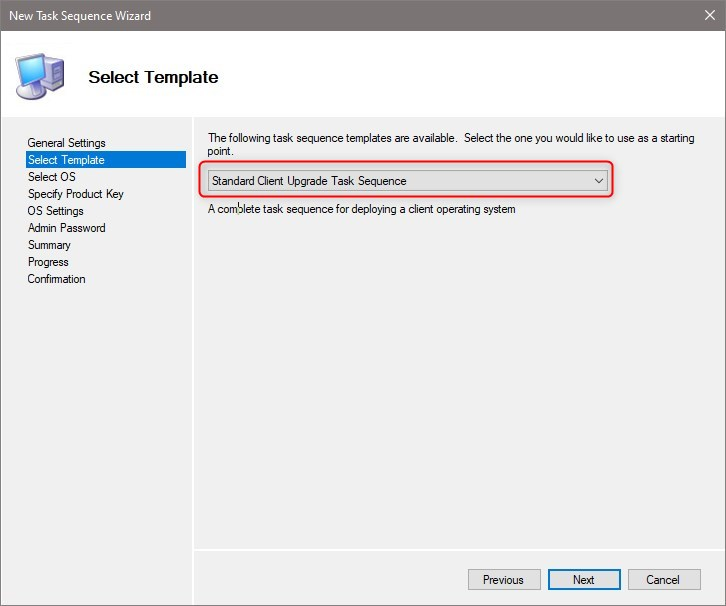This screenshot has width=726, height=606.
Task: Click the computer wizard icon in header
Action: click(40, 76)
